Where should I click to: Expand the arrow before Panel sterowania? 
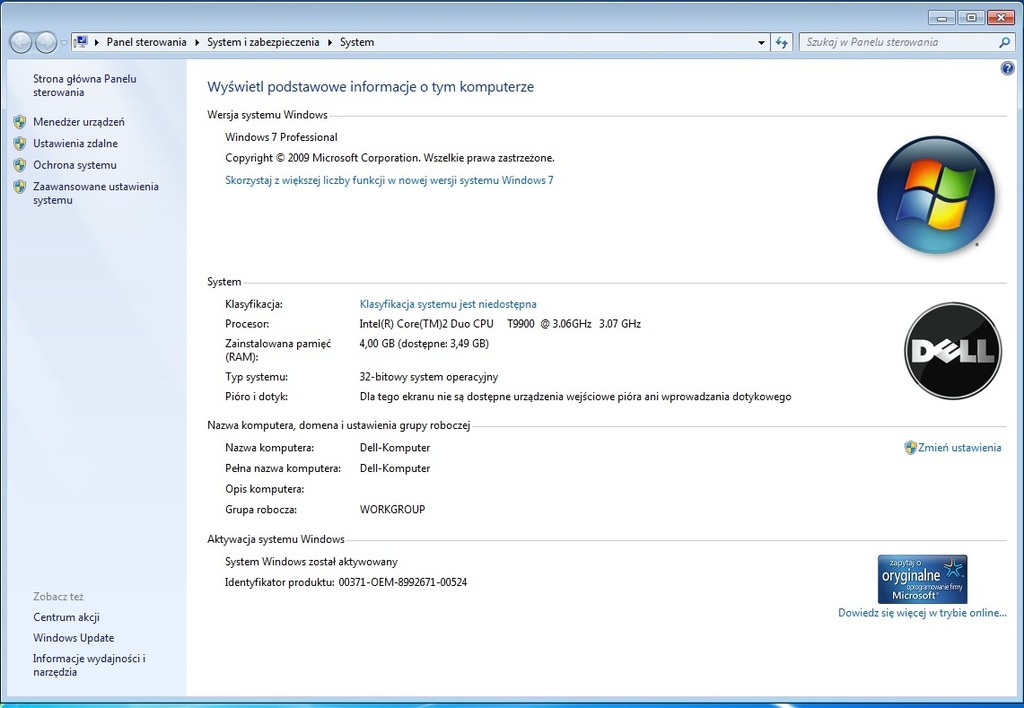pos(97,42)
